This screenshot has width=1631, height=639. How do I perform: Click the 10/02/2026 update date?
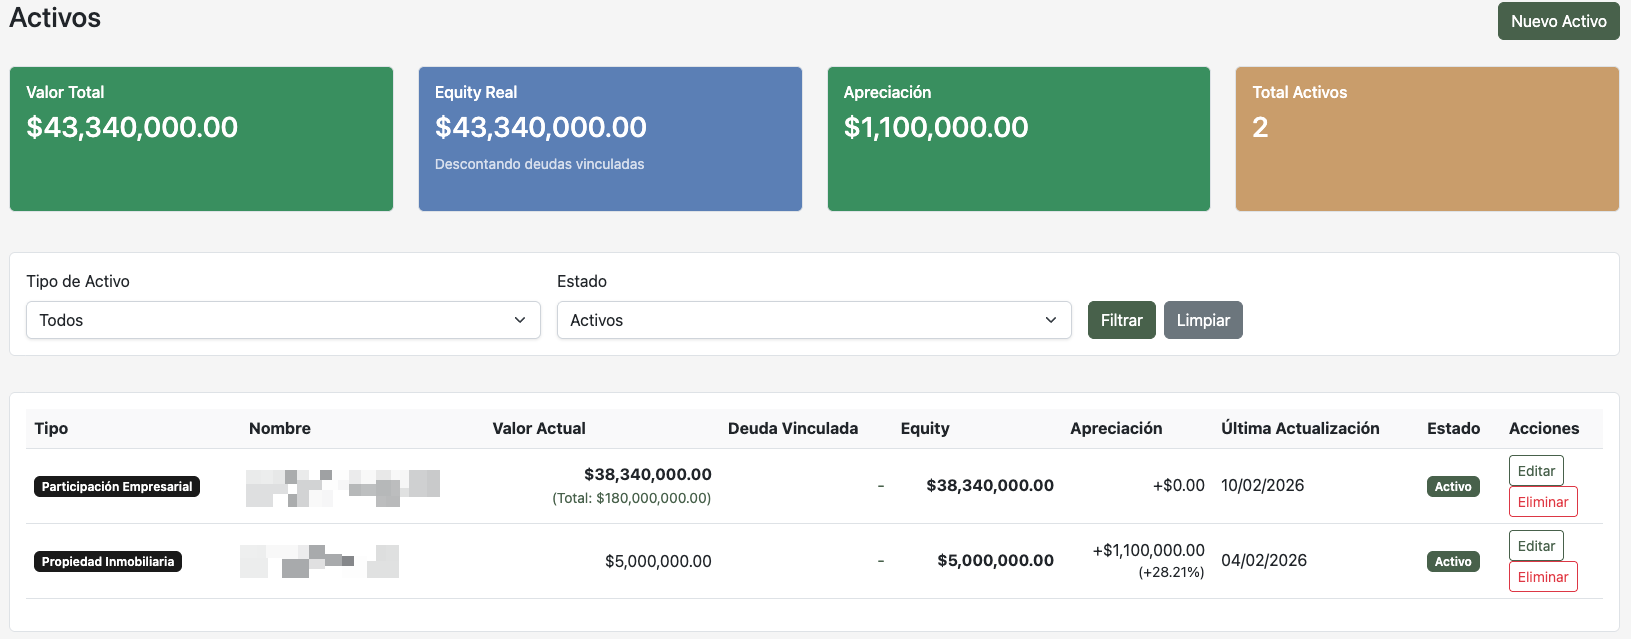click(x=1263, y=485)
